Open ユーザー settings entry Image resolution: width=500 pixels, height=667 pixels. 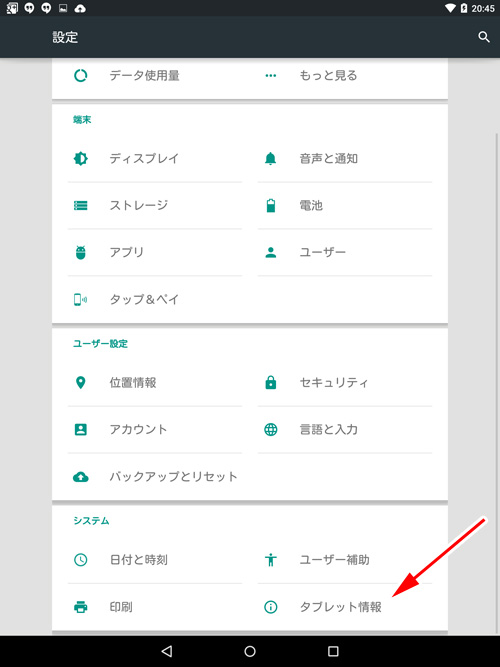[x=345, y=252]
